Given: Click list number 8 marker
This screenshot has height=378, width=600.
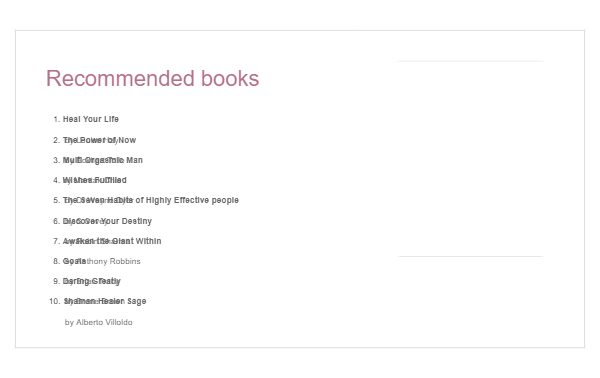Looking at the screenshot, I should 57,261.
